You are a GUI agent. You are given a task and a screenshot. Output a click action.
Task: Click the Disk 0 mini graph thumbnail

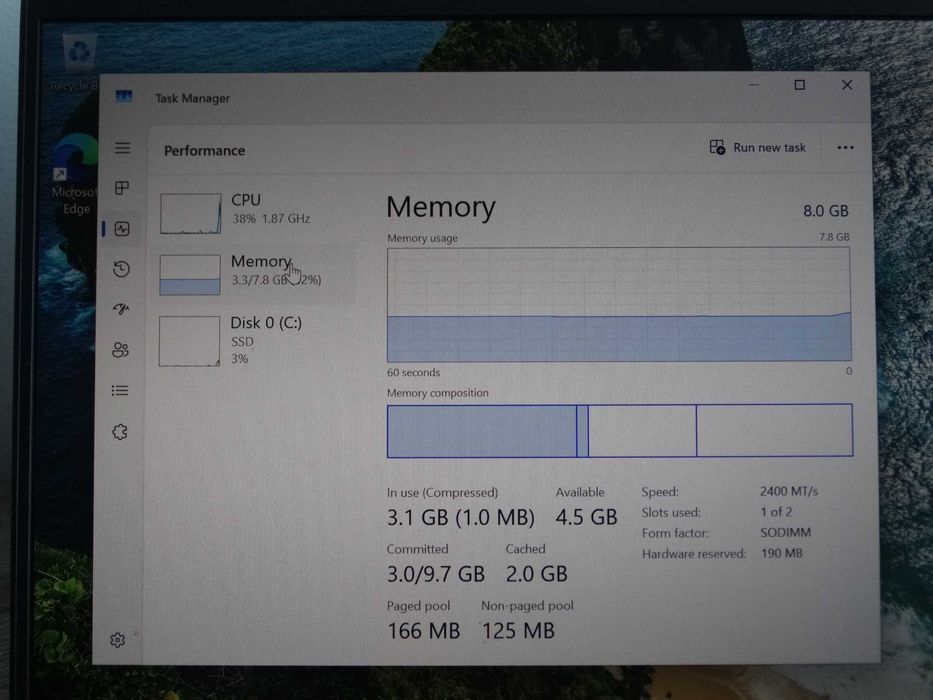pos(189,341)
